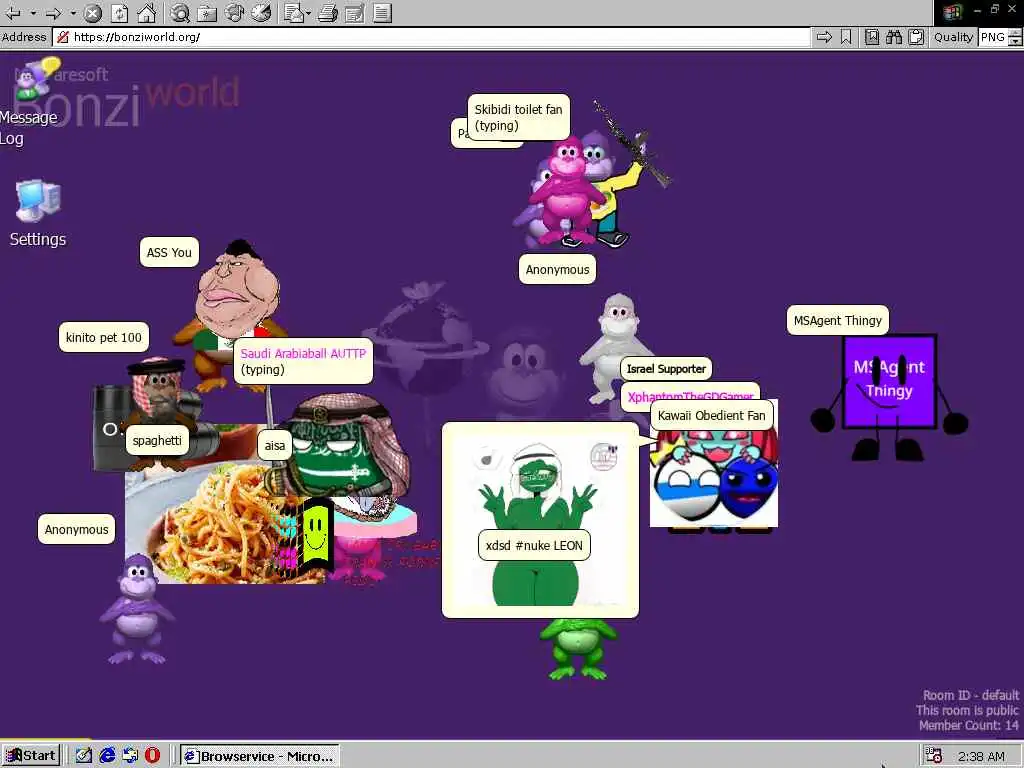Click the Go arrow beside the address bar
The height and width of the screenshot is (768, 1024).
824,37
